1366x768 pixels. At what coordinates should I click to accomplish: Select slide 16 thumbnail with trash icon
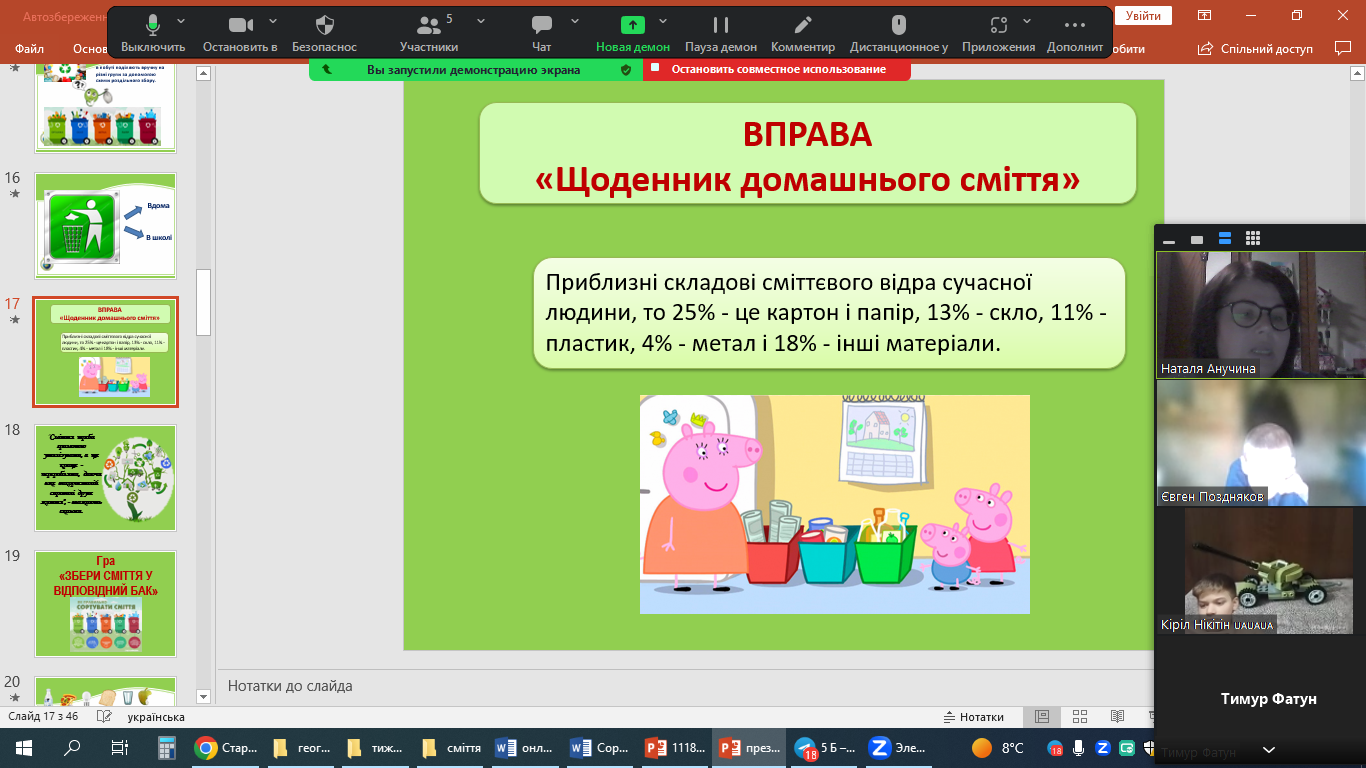106,225
